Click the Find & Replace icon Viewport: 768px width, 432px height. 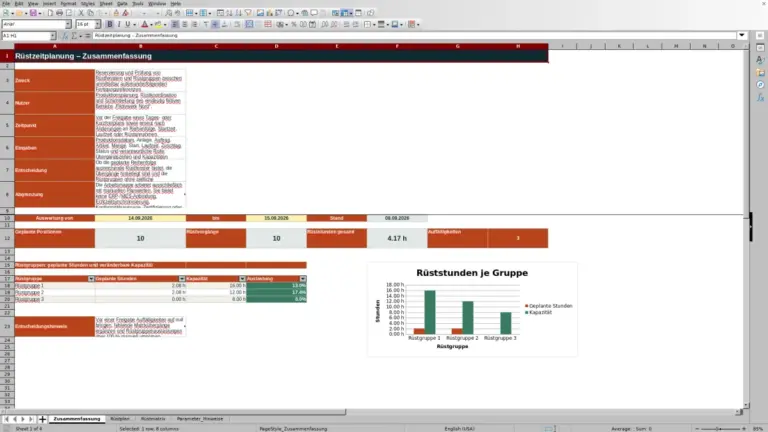(168, 13)
